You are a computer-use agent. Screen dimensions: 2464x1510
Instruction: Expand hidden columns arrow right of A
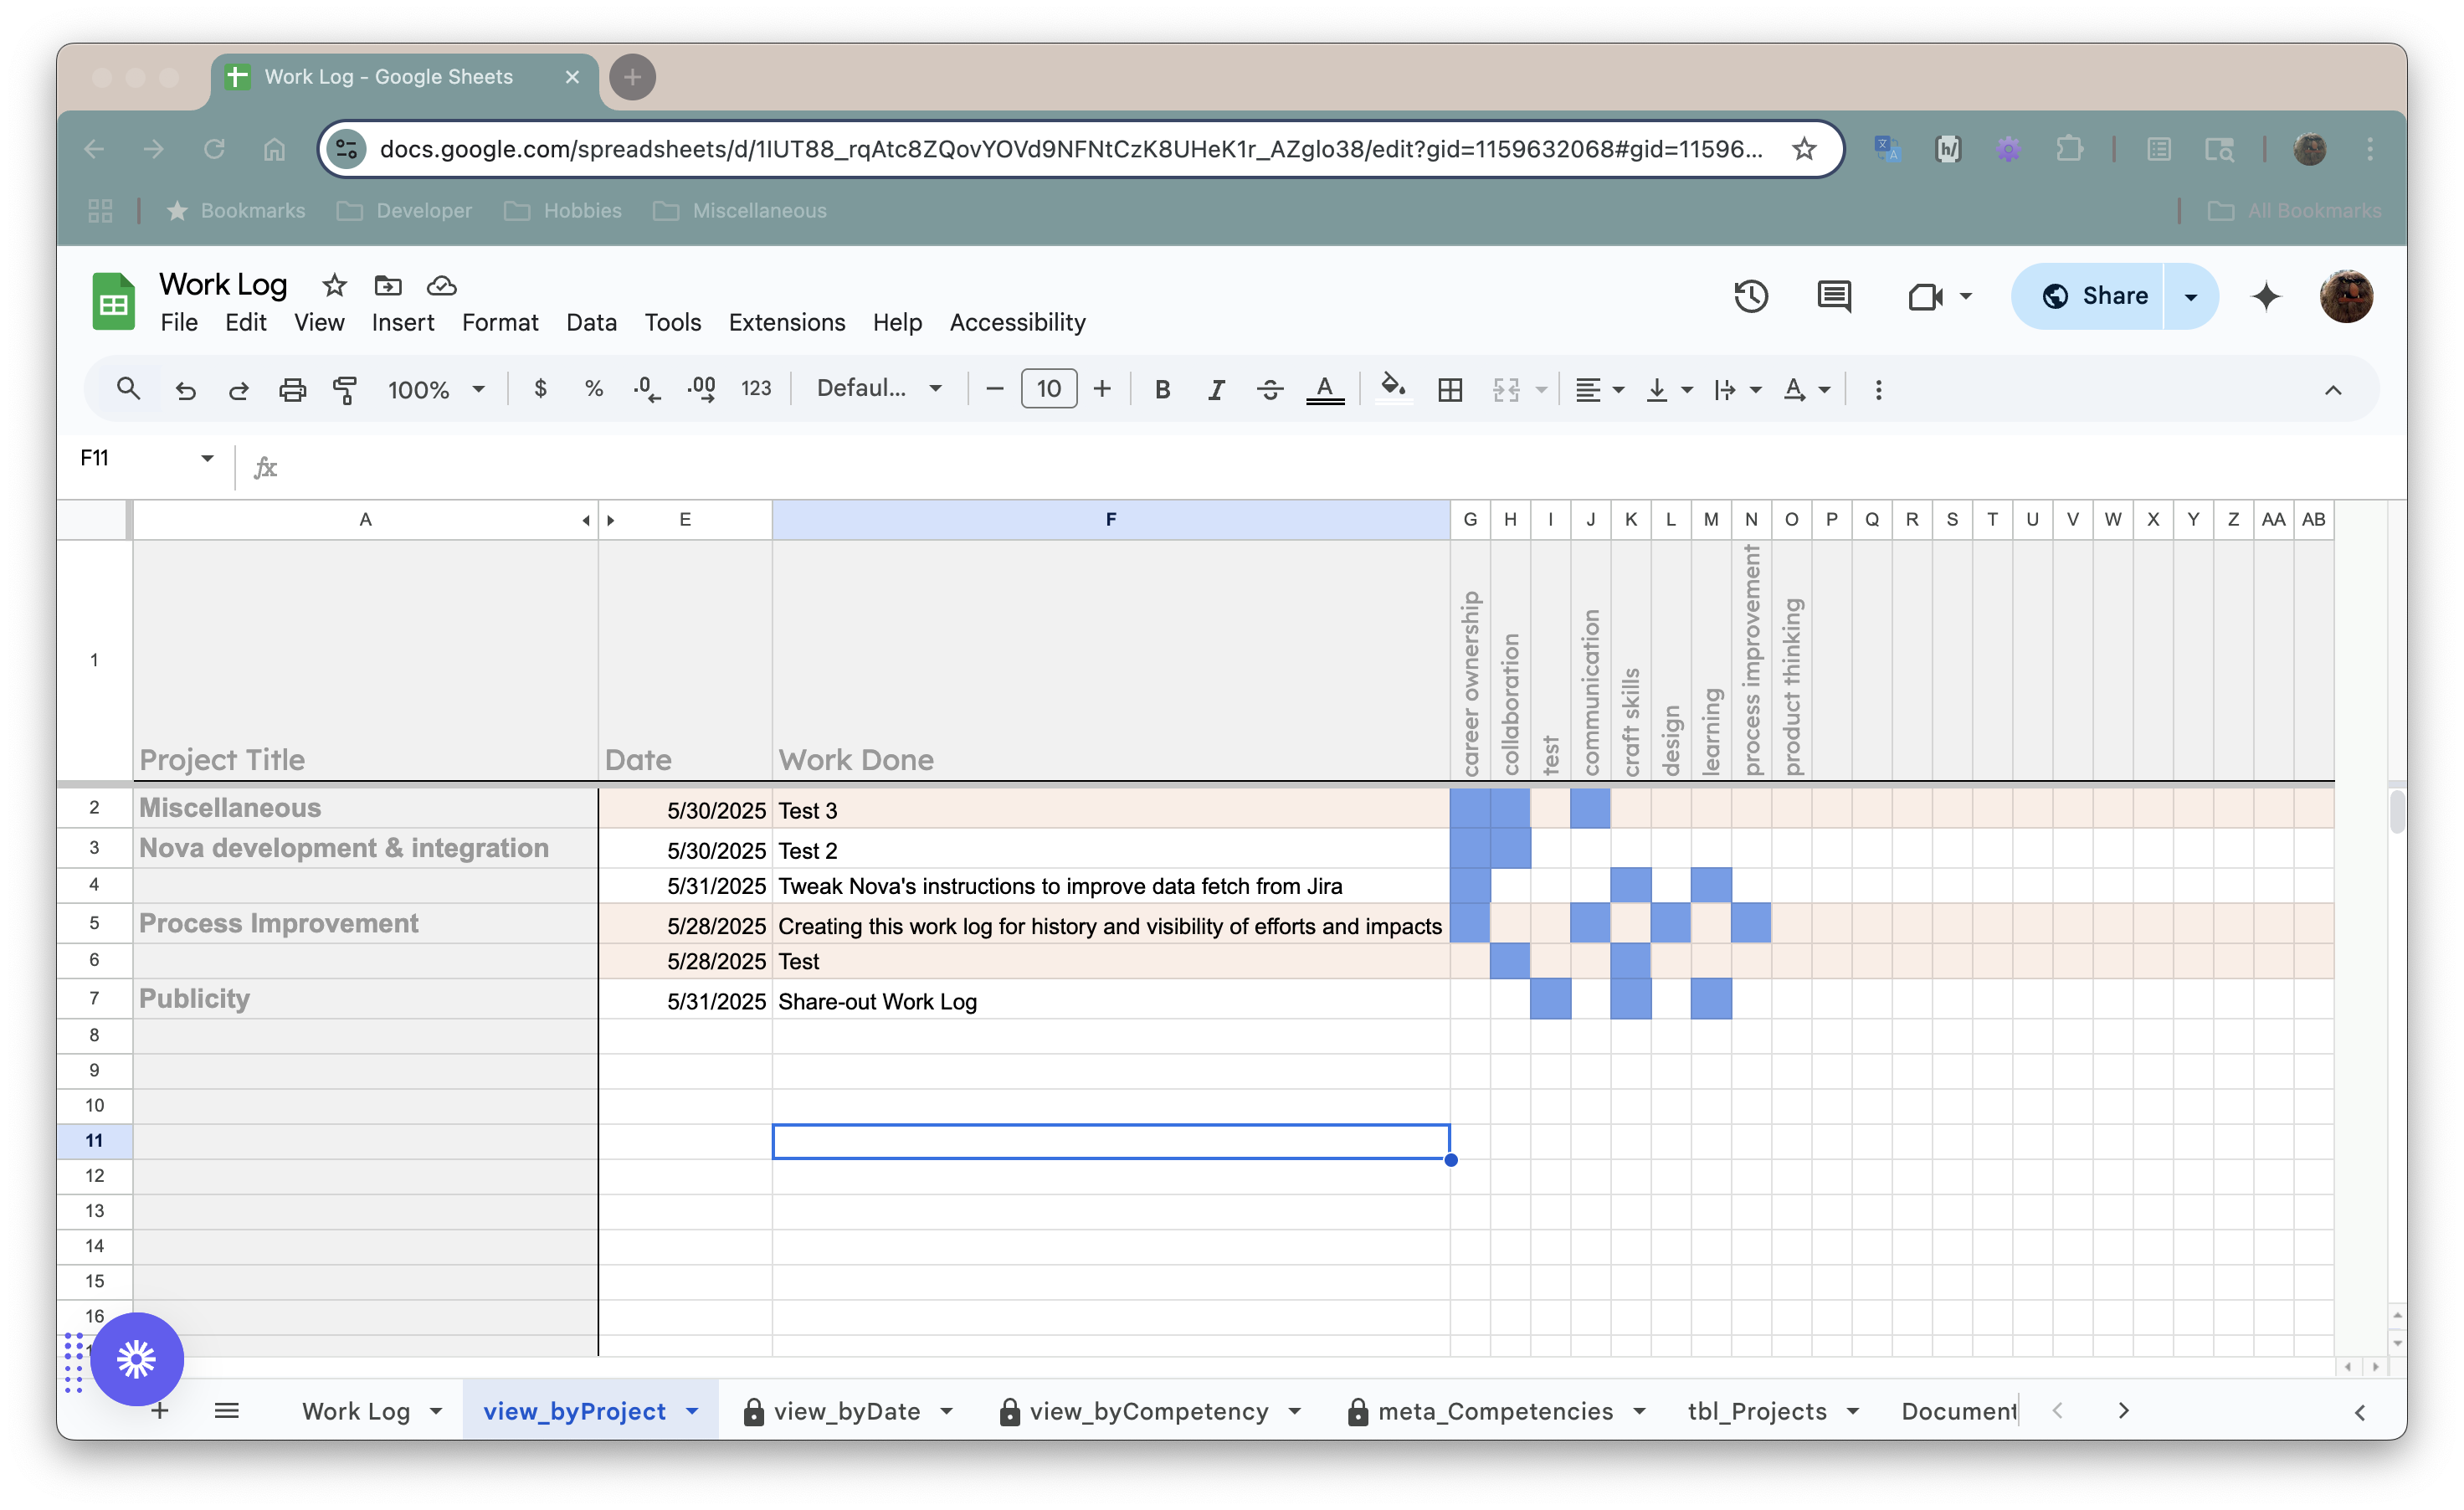(611, 520)
